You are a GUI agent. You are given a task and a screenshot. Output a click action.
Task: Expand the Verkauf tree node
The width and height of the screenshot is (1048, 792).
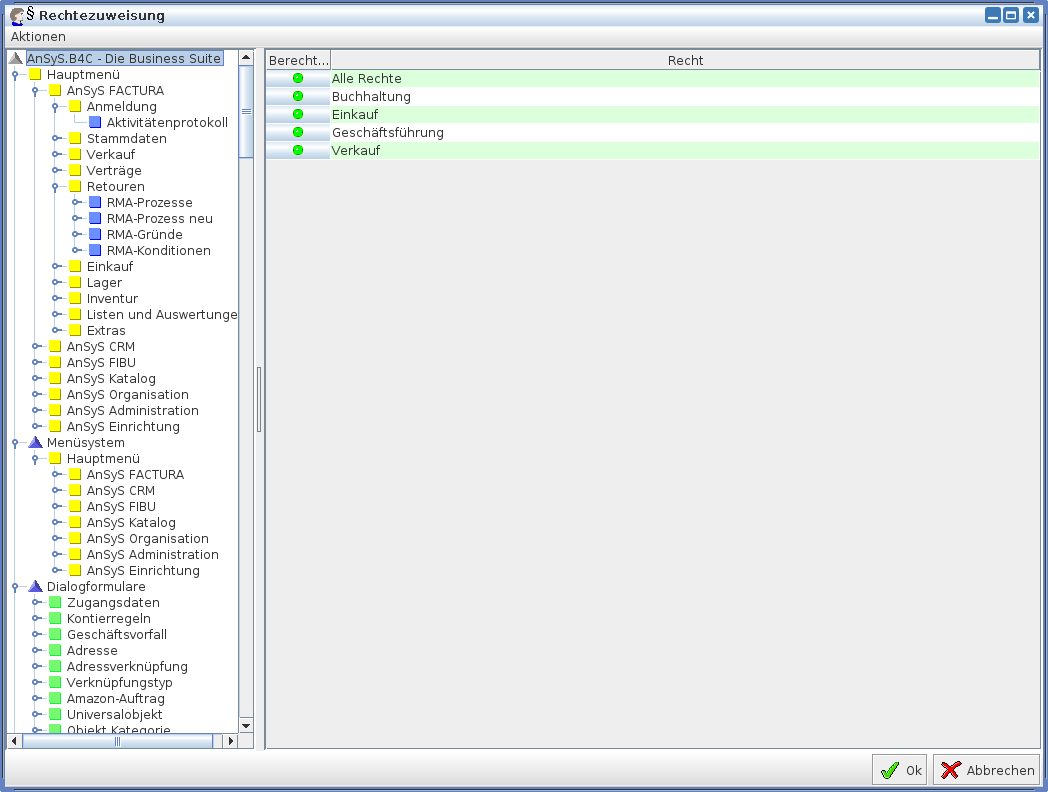pos(56,155)
